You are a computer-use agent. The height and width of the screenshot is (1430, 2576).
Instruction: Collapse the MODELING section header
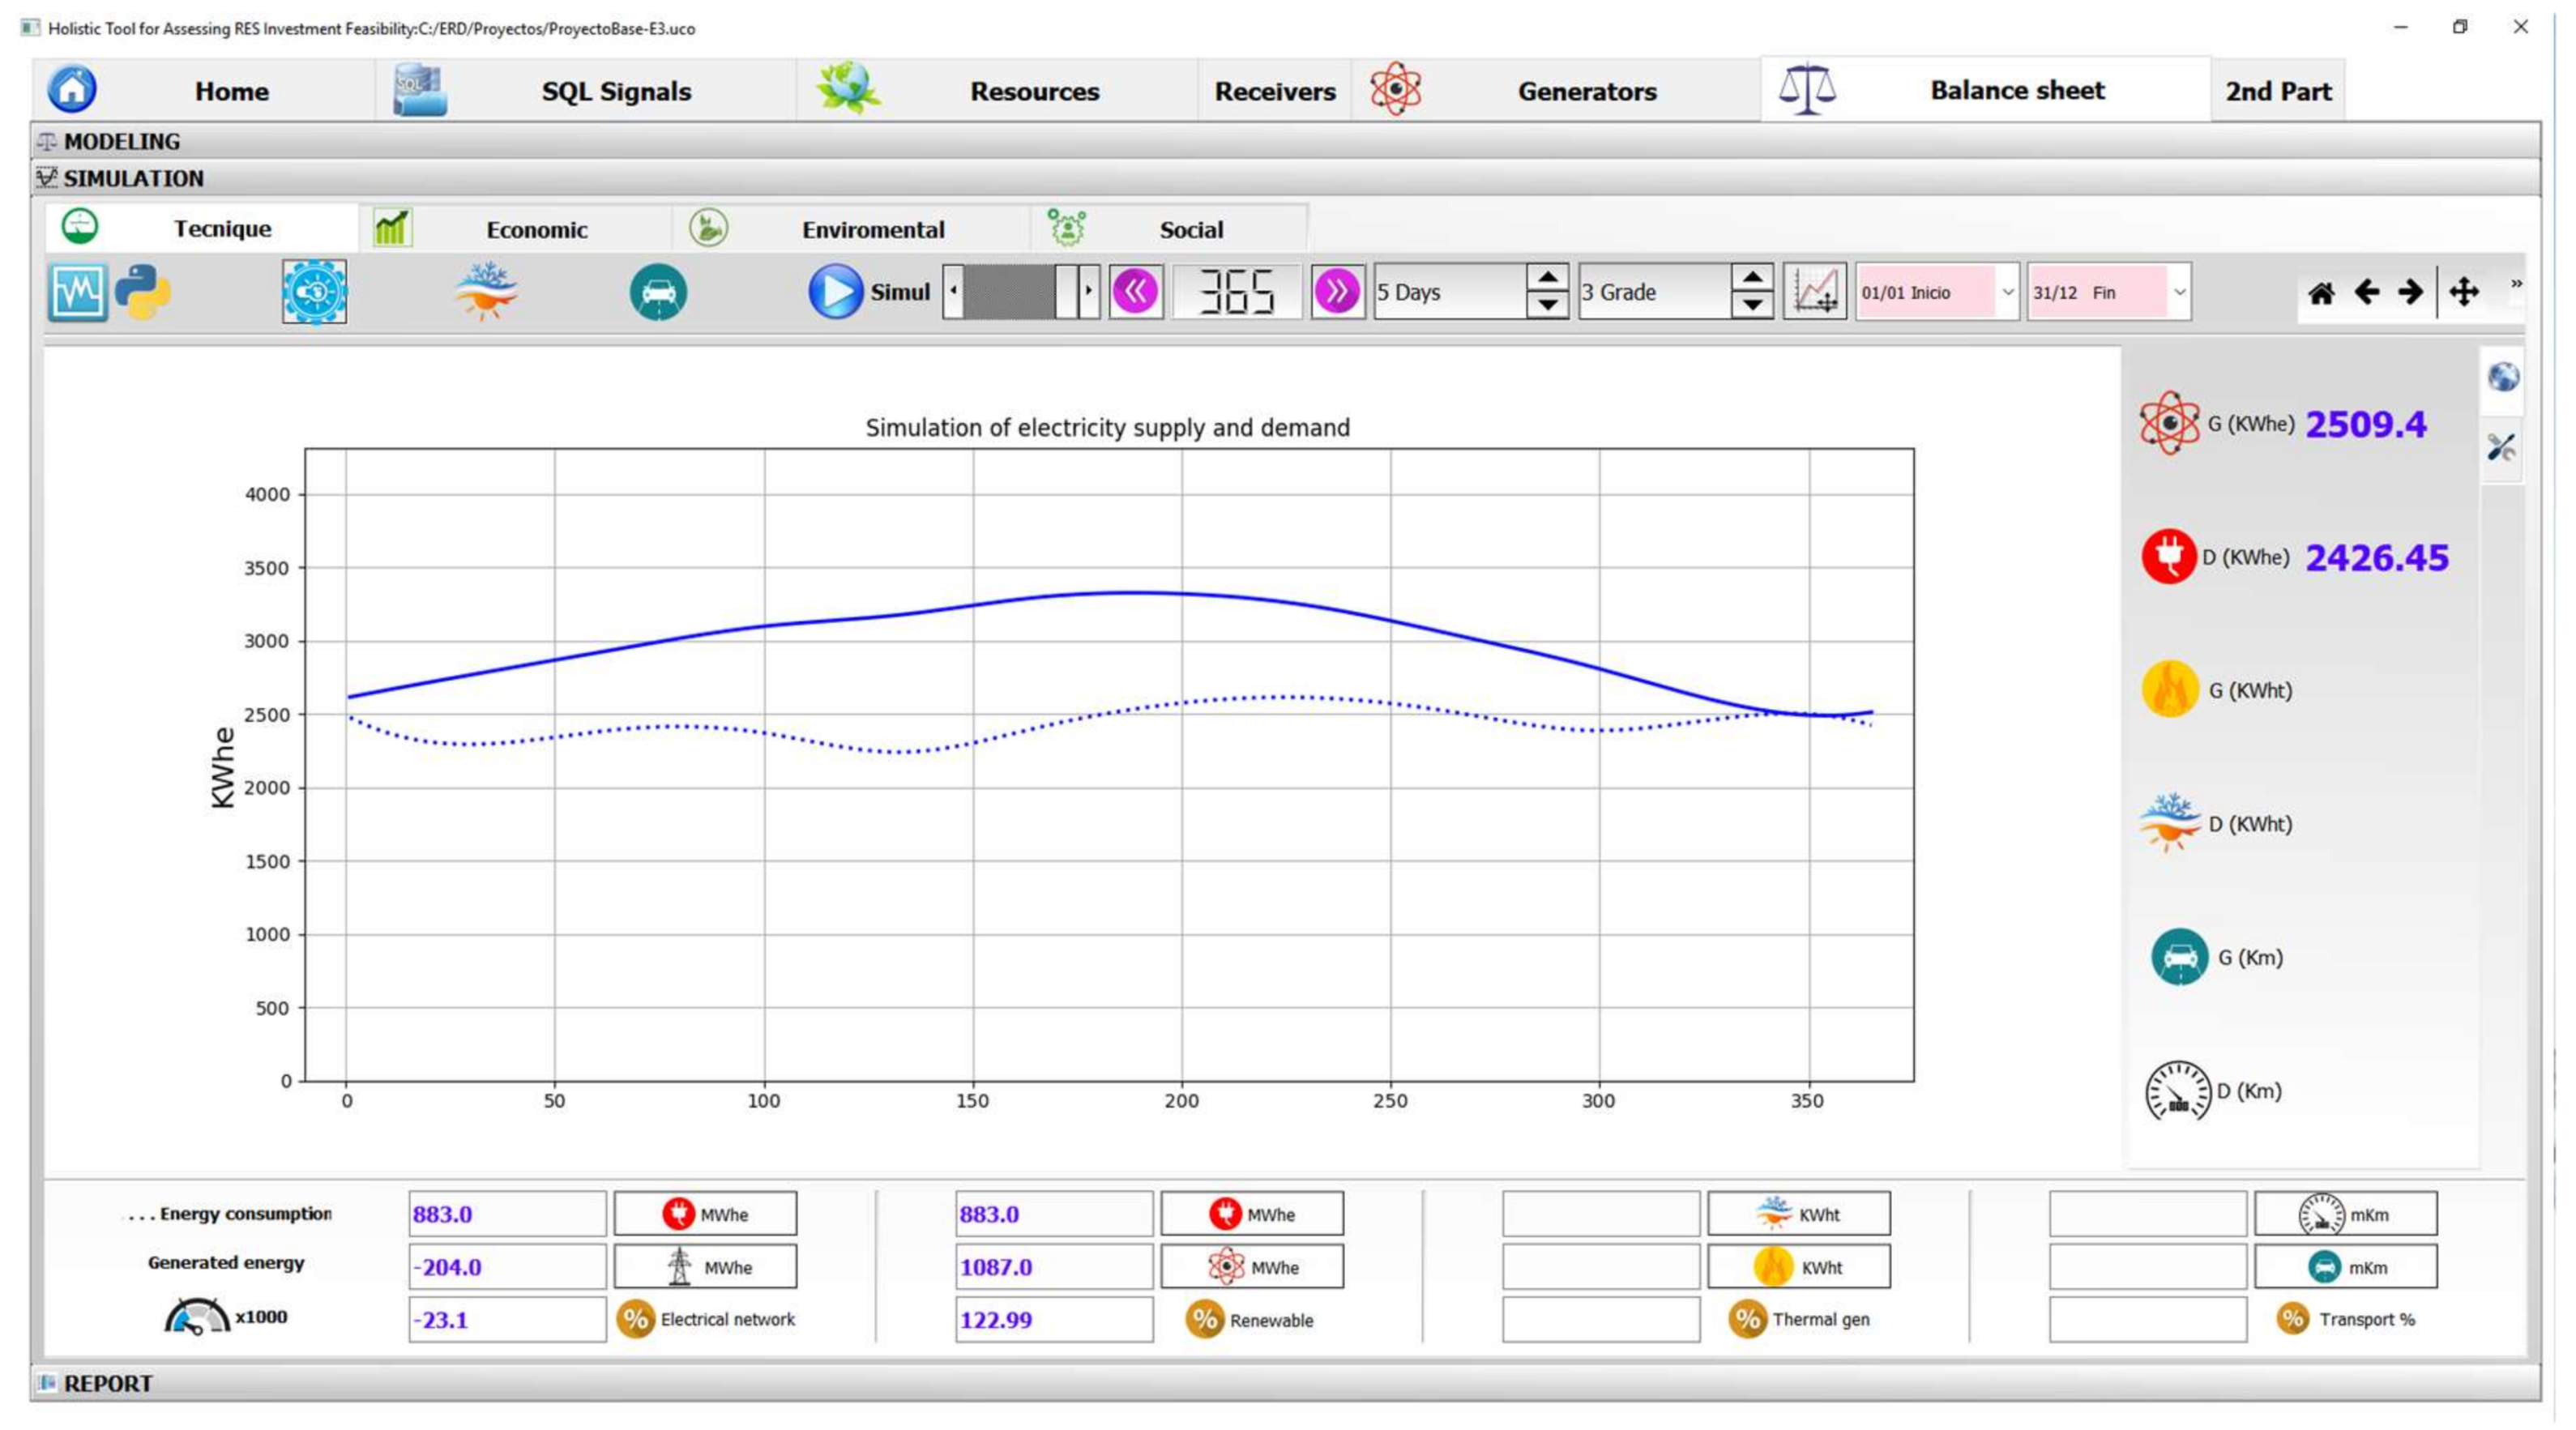[x=121, y=142]
